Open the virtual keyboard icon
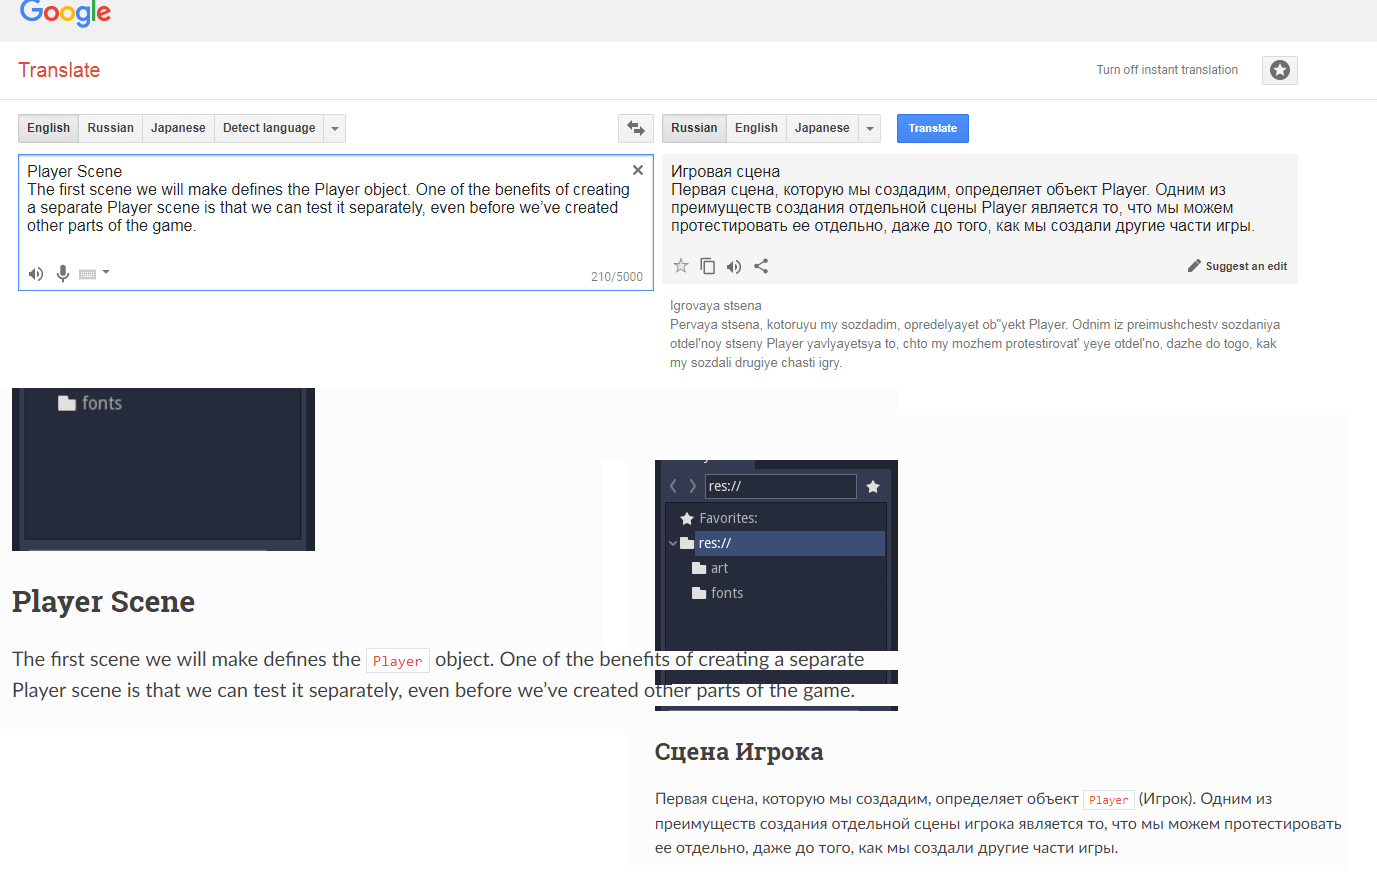 point(88,274)
